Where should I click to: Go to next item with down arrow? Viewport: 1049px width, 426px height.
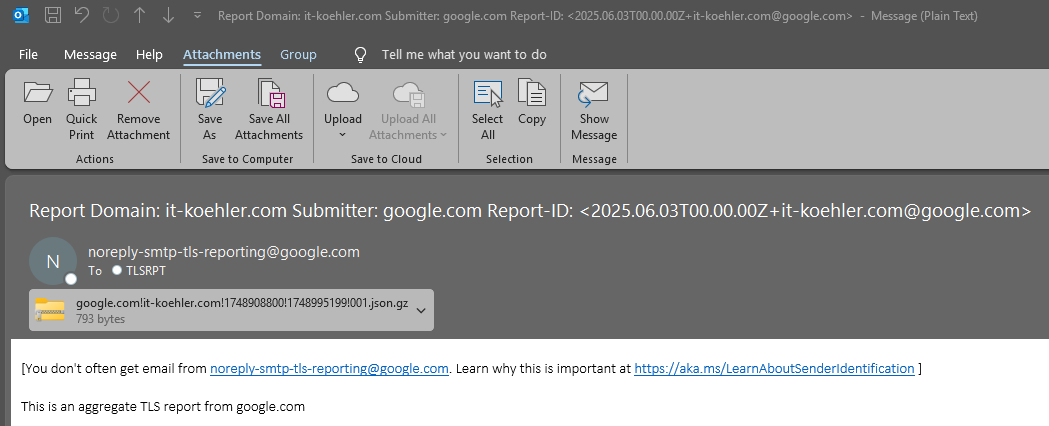pos(168,15)
